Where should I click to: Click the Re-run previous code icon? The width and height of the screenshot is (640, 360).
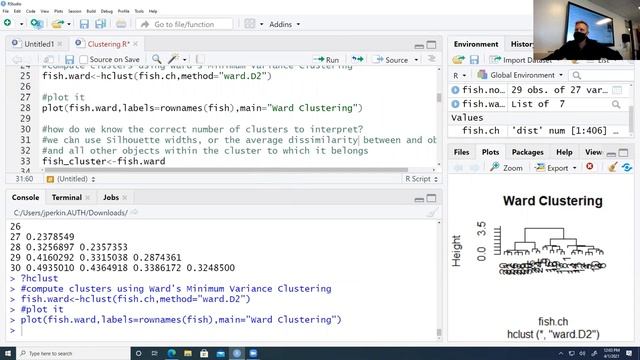357,60
